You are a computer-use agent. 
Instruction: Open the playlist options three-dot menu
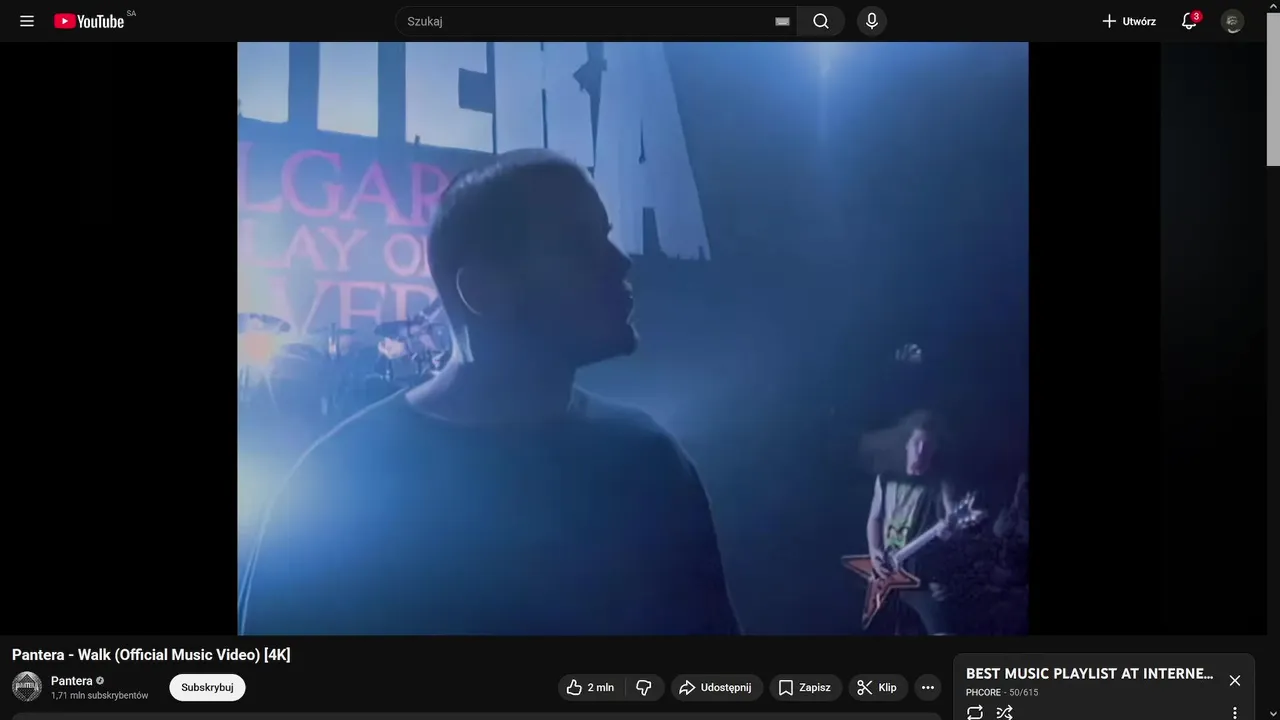[1235, 713]
